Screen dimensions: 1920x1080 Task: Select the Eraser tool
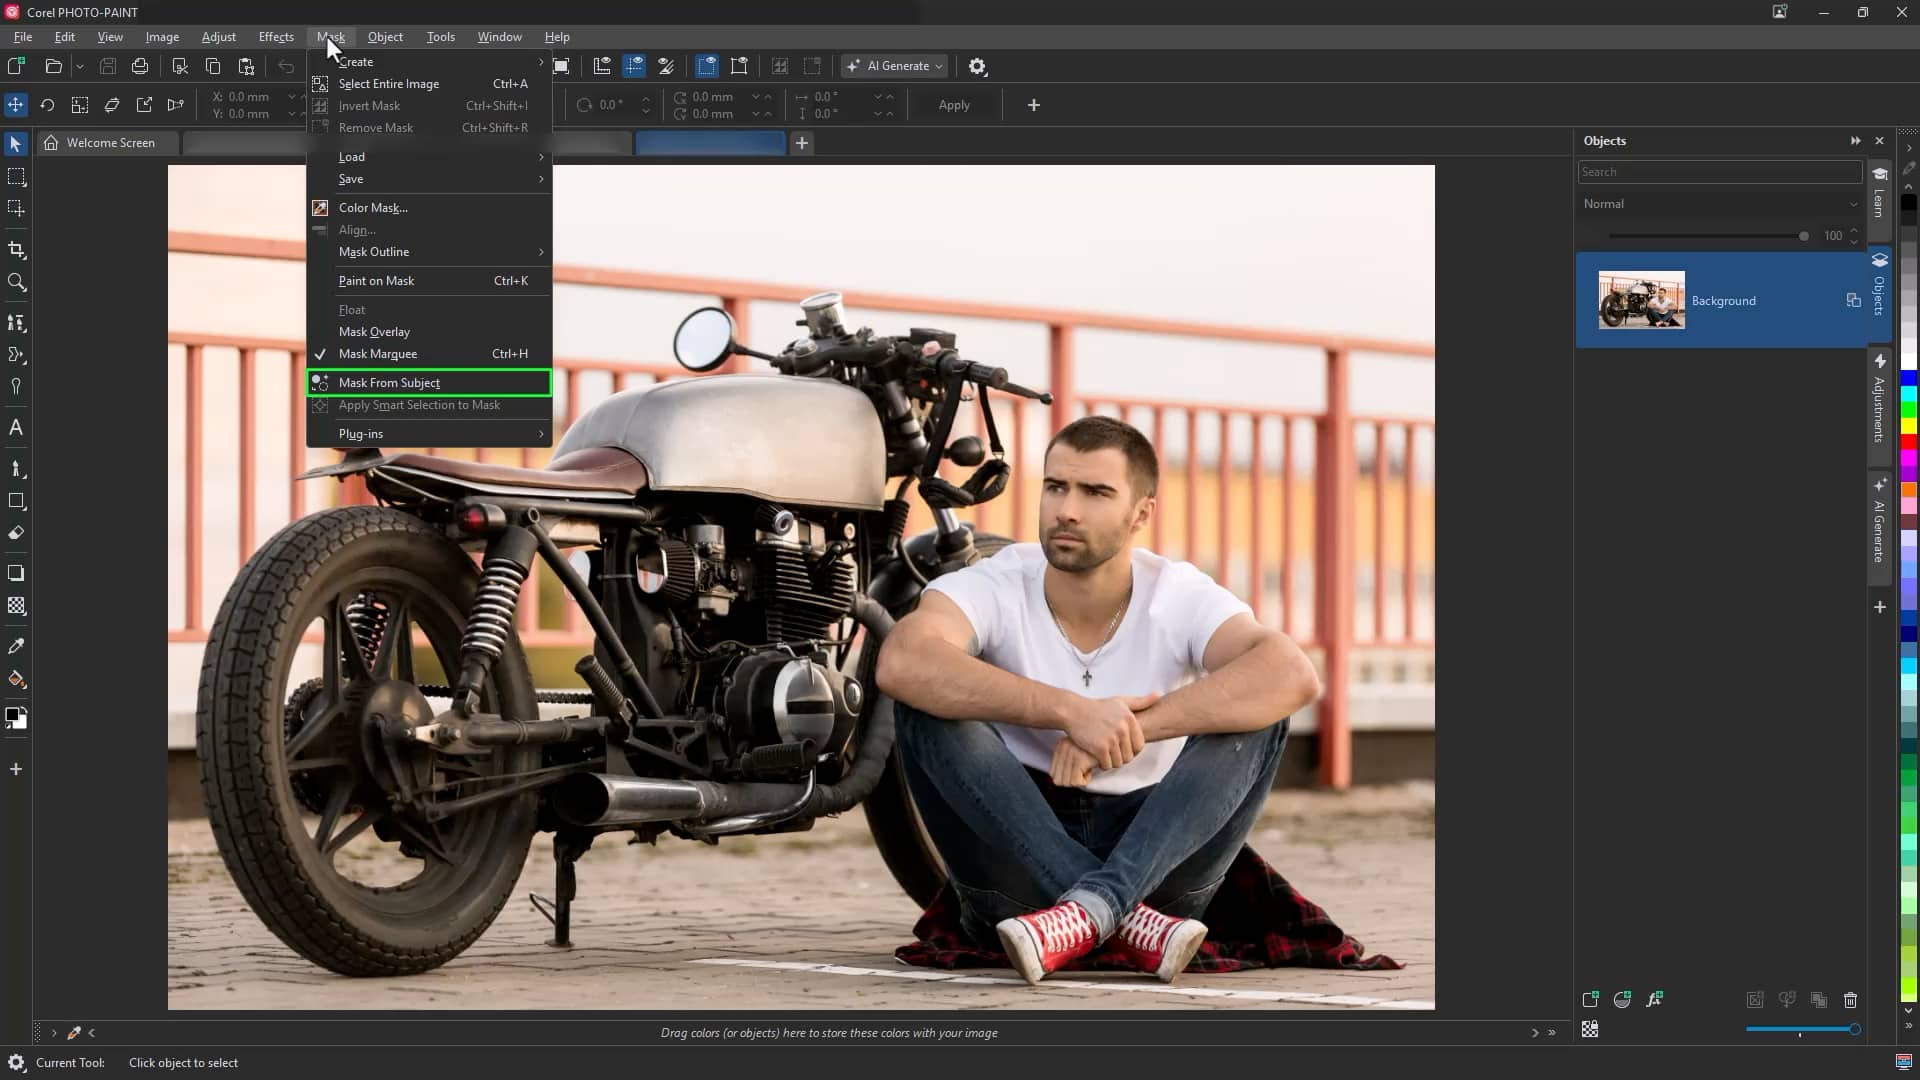[x=16, y=533]
